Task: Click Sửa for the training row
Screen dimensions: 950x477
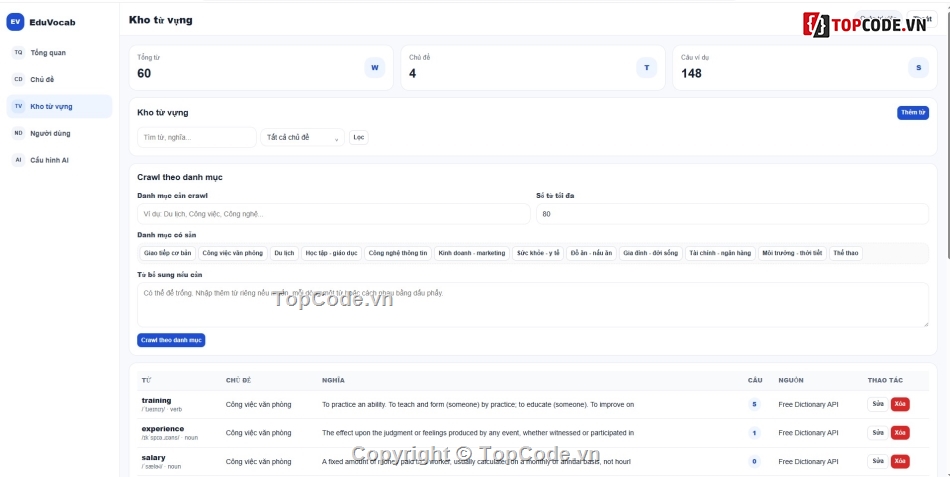Action: tap(877, 404)
